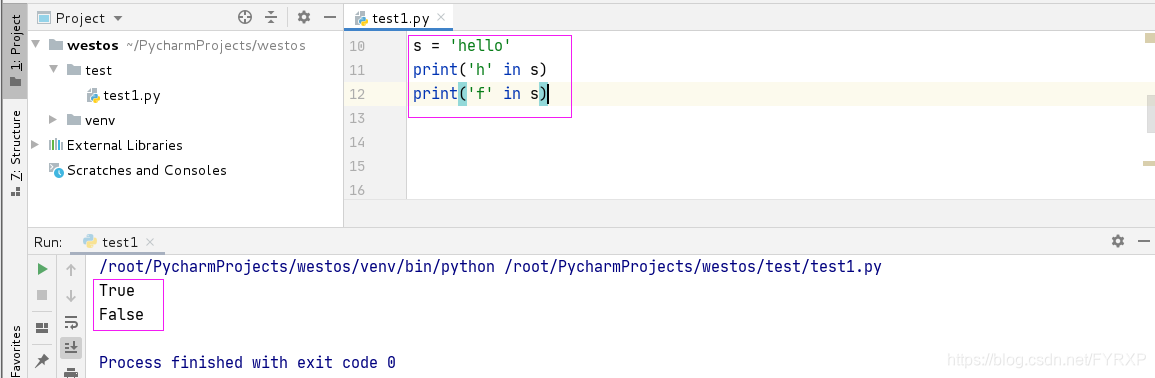1155x378 pixels.
Task: Collapse the westos root folder
Action: click(36, 45)
